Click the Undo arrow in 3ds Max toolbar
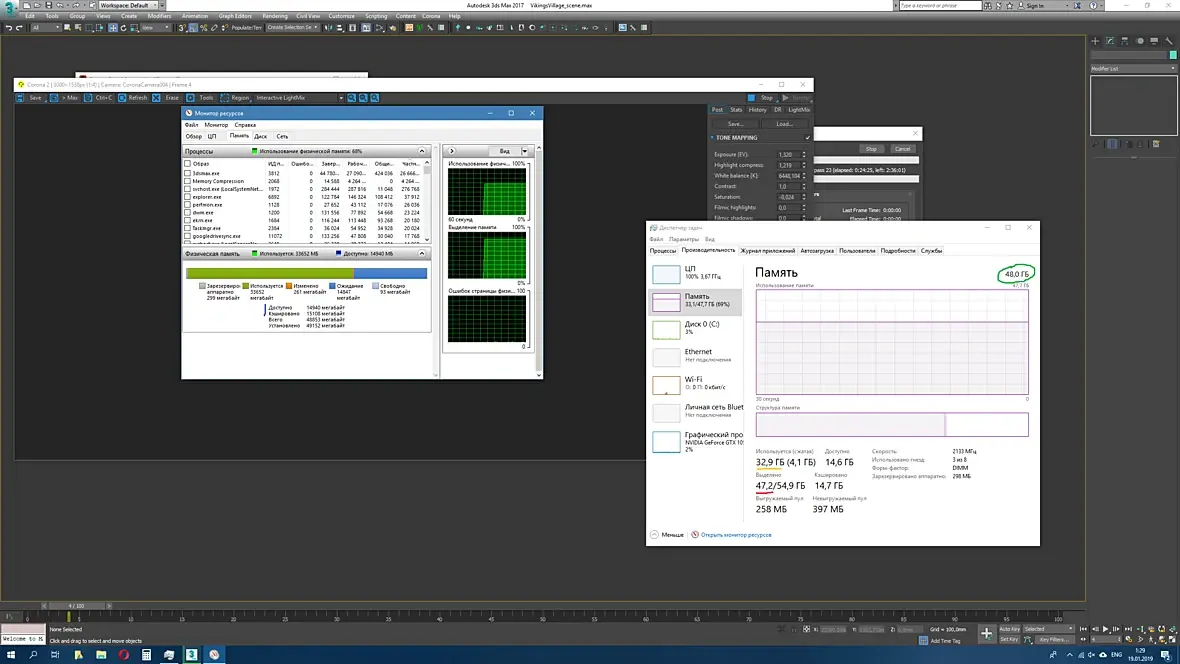The image size is (1180, 664). (8, 28)
